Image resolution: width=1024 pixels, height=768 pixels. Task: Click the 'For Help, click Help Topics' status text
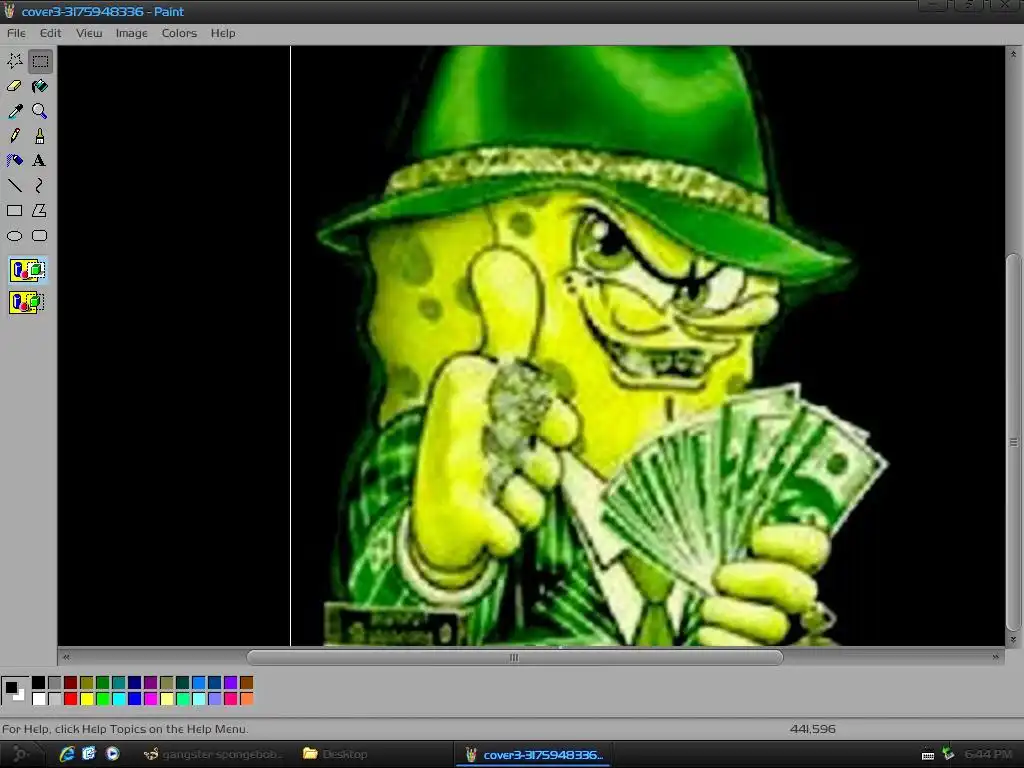point(125,729)
